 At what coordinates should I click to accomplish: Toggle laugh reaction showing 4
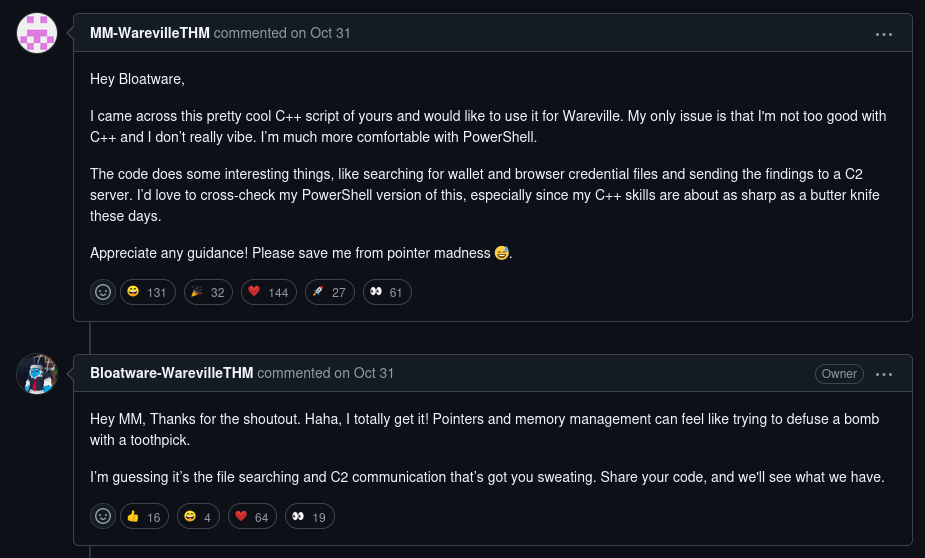(x=198, y=516)
